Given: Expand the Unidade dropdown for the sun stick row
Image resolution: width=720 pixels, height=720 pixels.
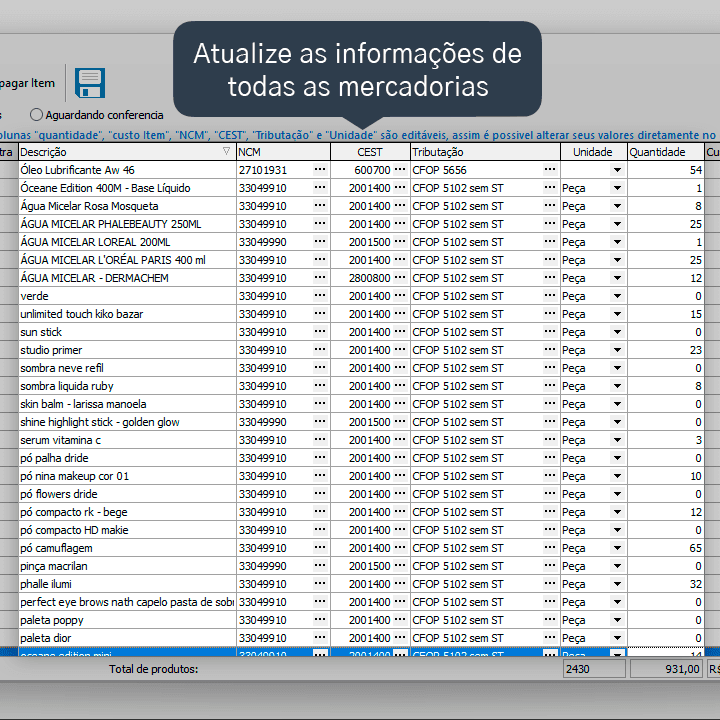Looking at the screenshot, I should pos(618,332).
